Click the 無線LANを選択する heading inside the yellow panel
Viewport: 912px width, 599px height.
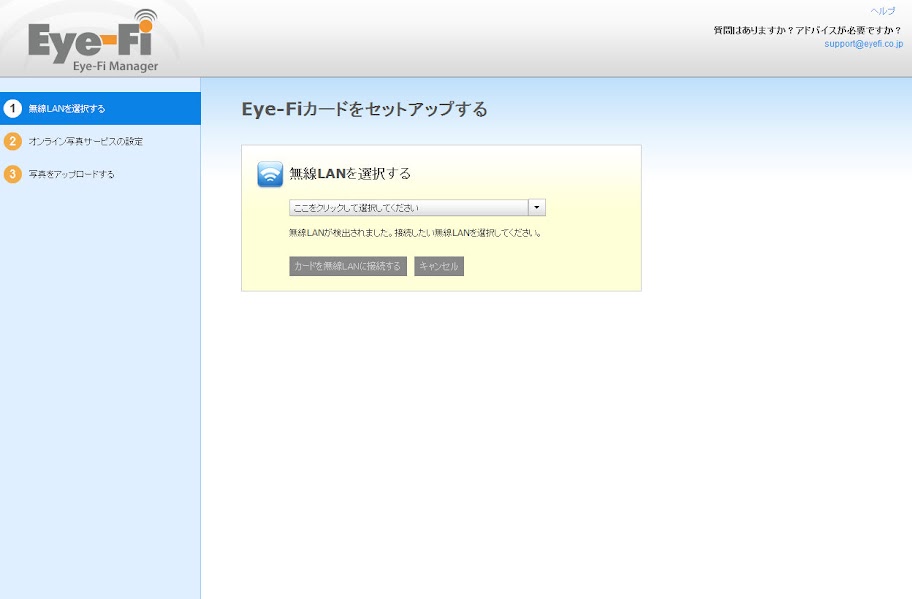point(350,174)
